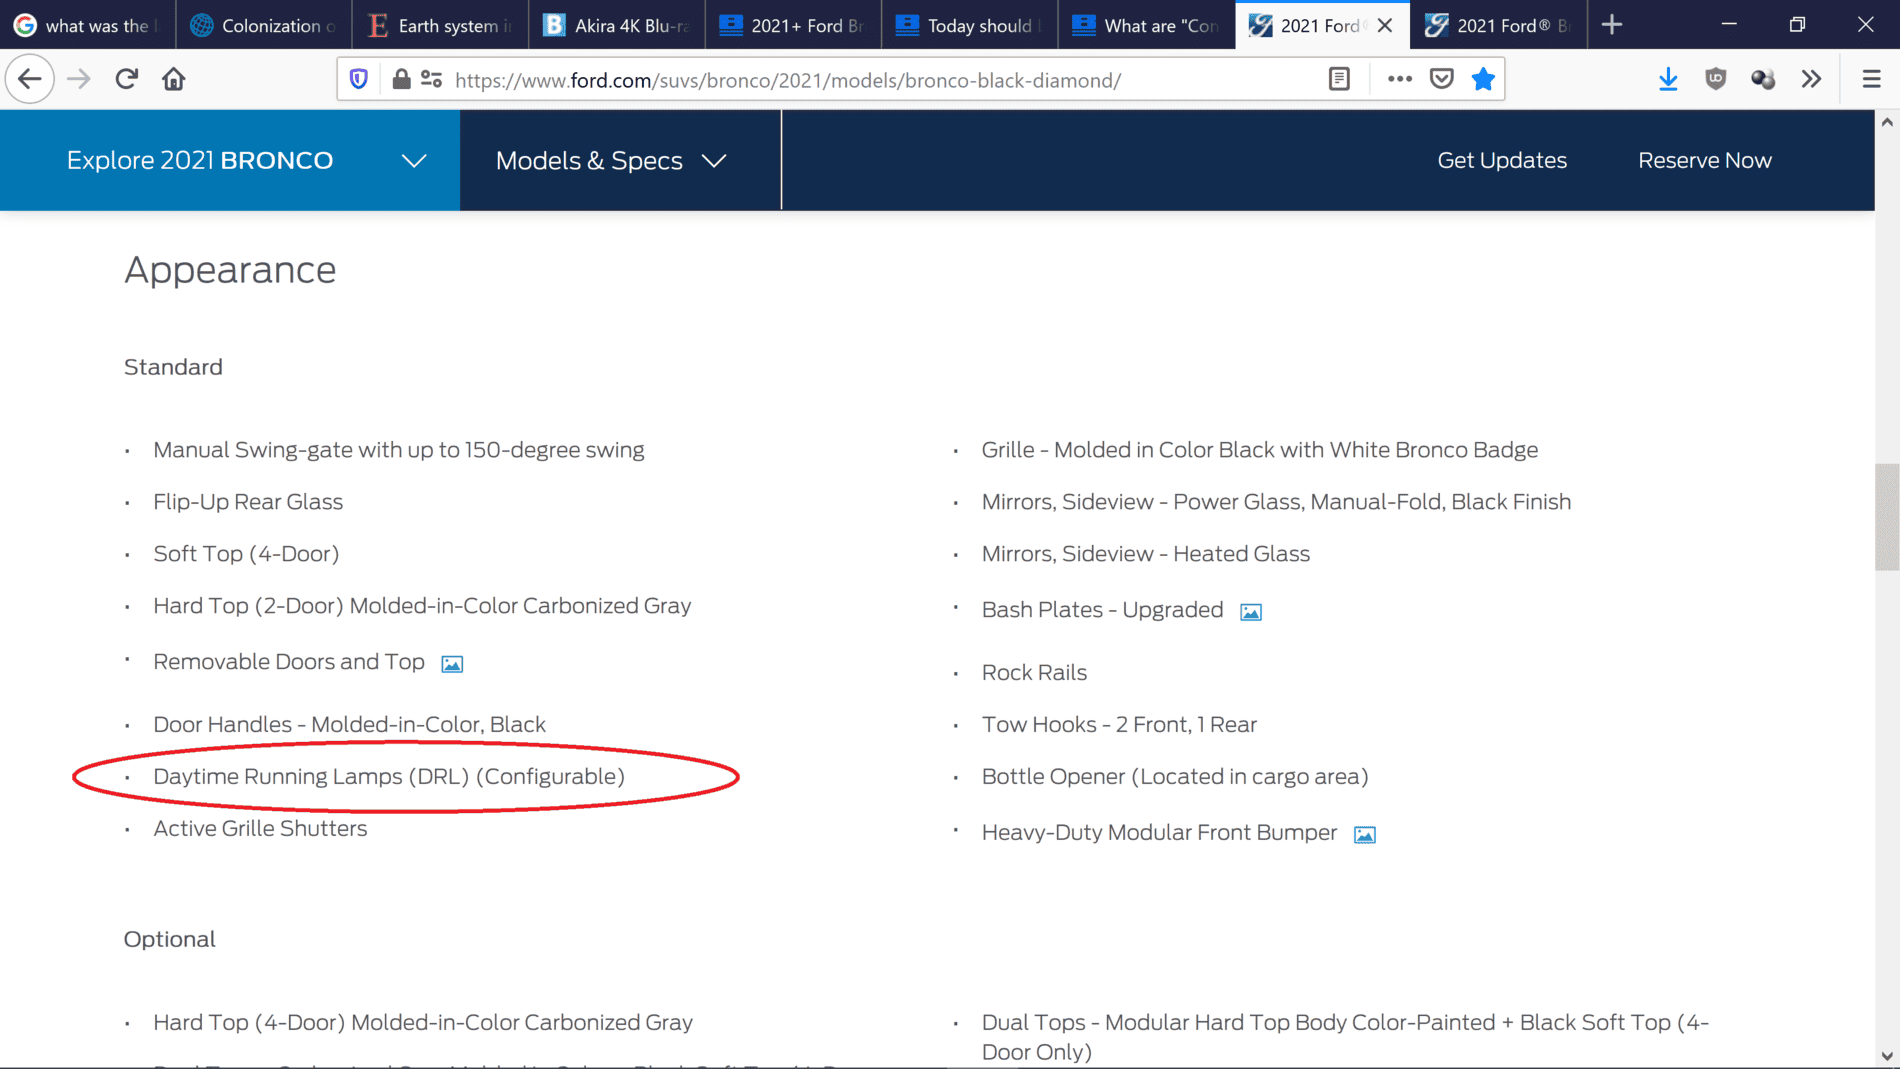The width and height of the screenshot is (1900, 1069).
Task: Open Firefox hamburger menu
Action: (x=1872, y=79)
